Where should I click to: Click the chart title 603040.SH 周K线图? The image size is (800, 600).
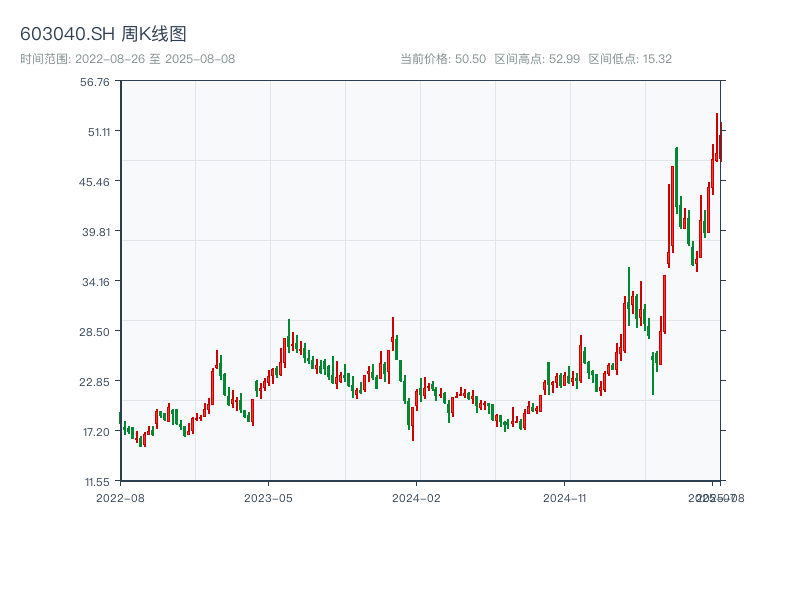point(103,34)
